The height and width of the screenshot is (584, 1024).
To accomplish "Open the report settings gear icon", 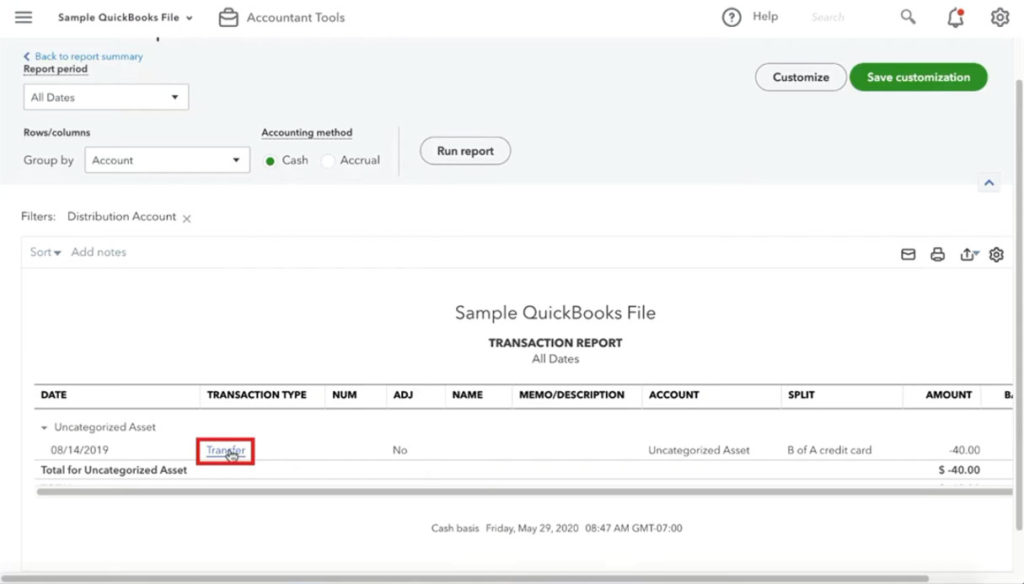I will pyautogui.click(x=996, y=254).
